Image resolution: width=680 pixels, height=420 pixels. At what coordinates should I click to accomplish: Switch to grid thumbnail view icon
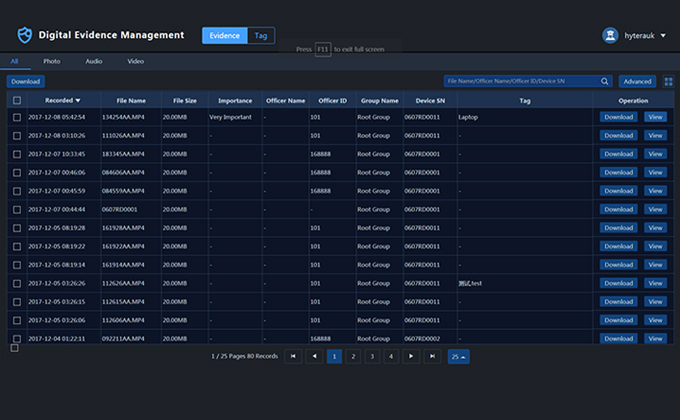pos(668,81)
